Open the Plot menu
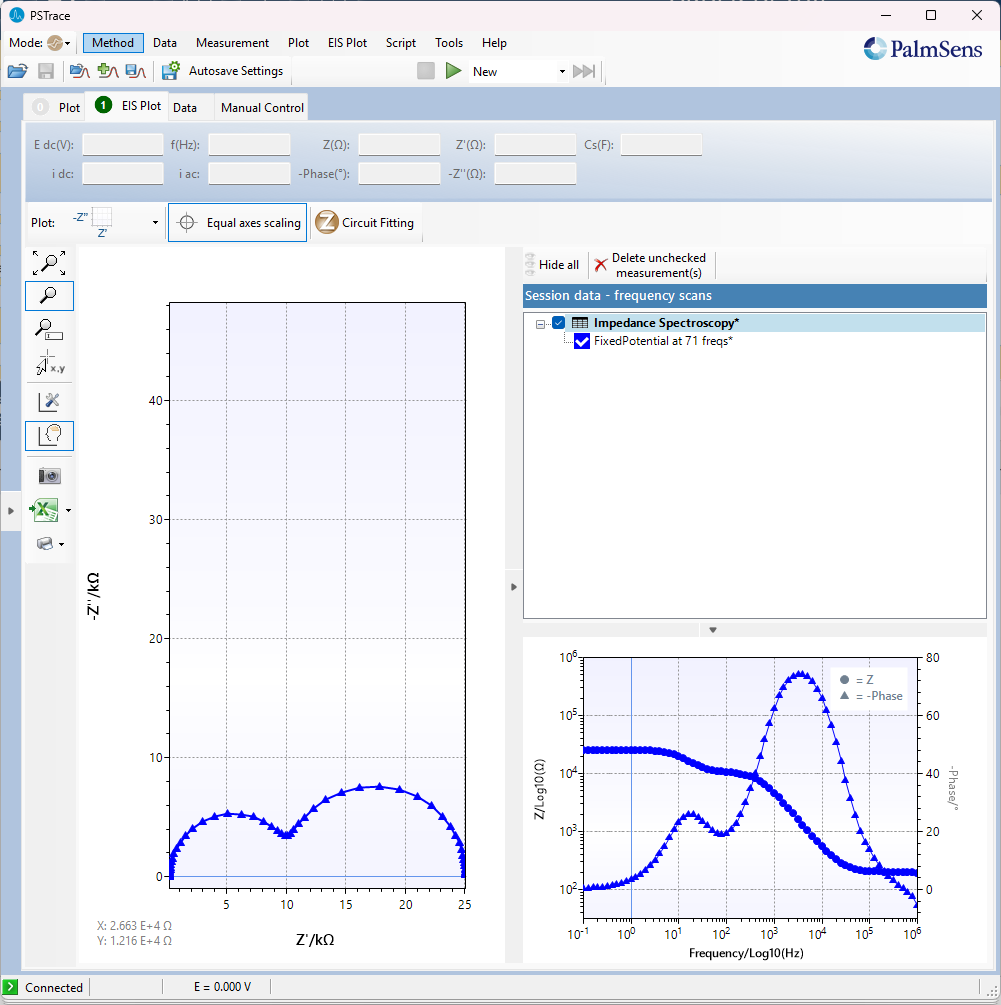 pos(298,43)
